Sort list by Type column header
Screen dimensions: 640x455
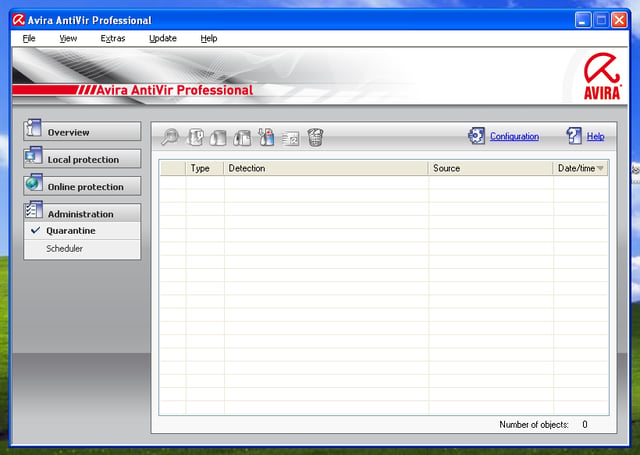point(205,168)
